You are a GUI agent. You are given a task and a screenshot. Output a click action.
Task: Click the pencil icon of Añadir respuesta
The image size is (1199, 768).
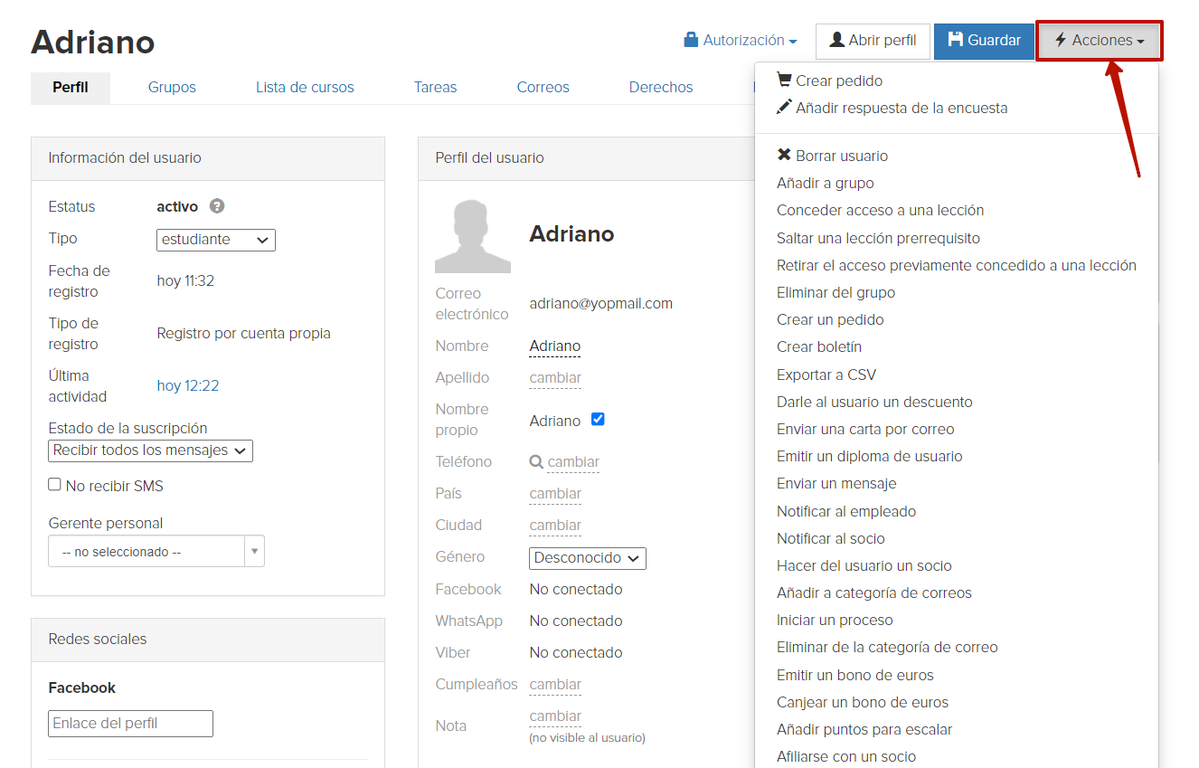point(784,107)
